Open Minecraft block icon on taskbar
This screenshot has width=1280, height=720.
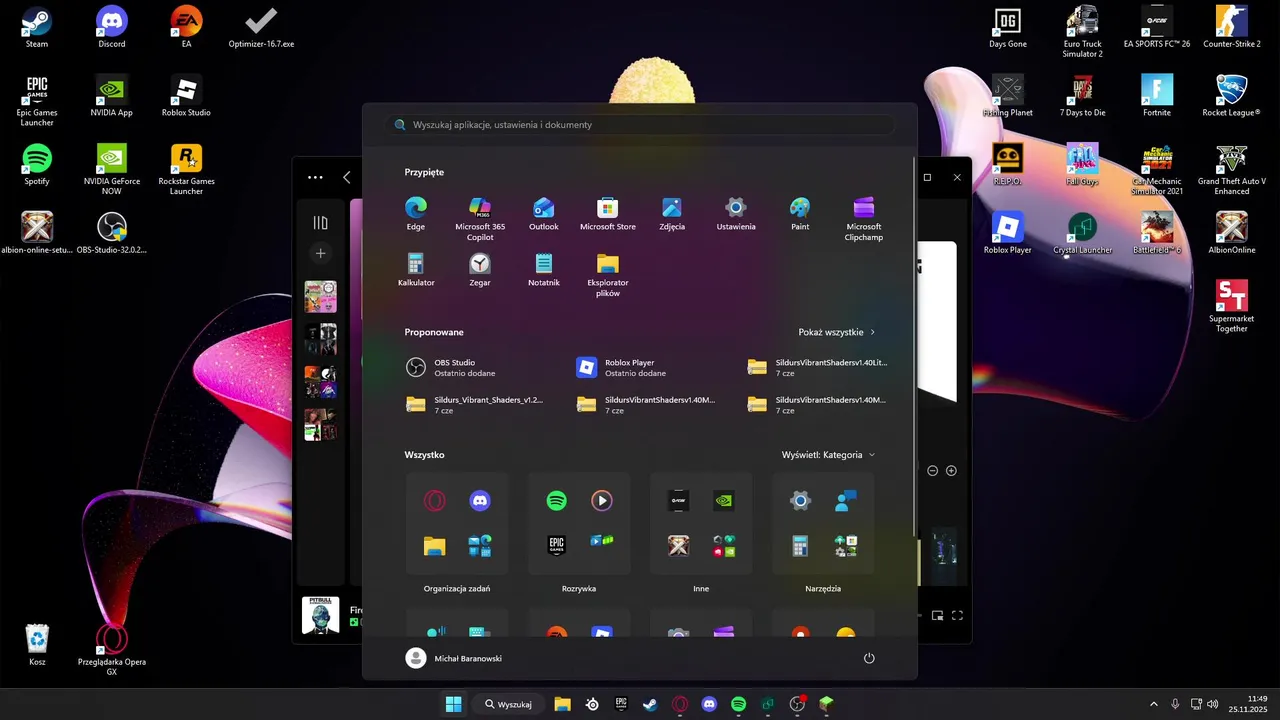pos(826,704)
